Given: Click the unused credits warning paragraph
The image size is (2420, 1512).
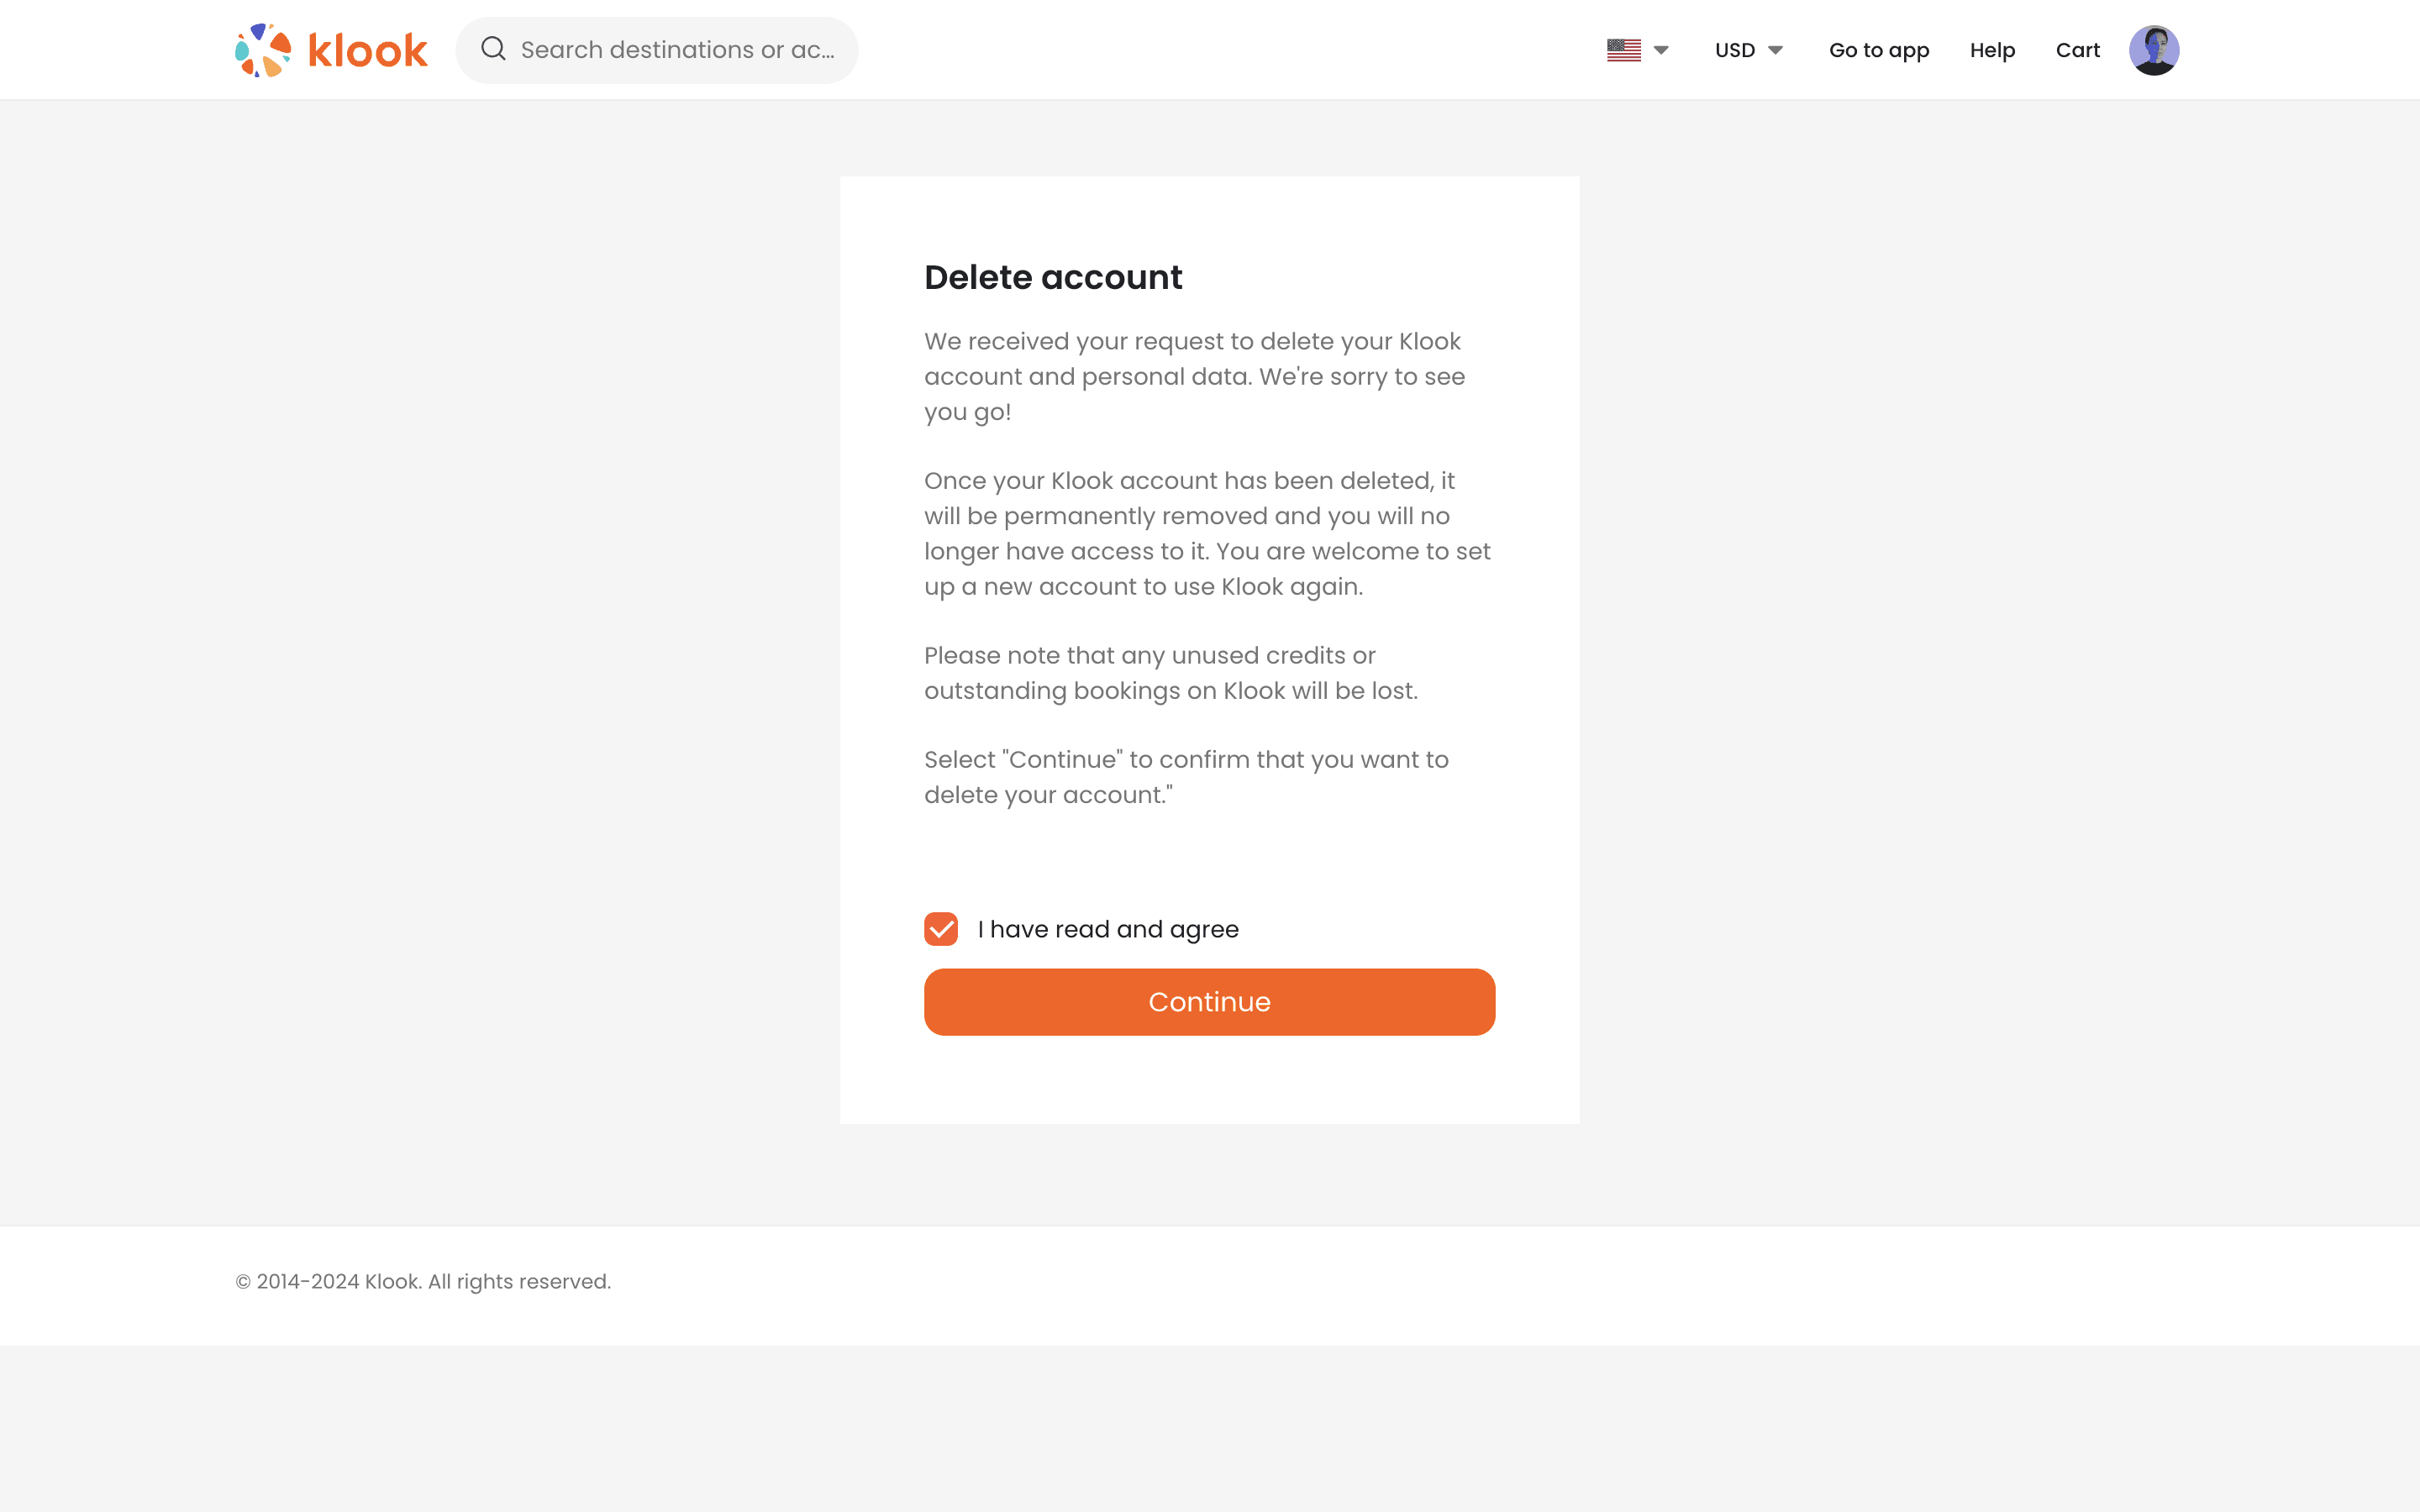Looking at the screenshot, I should 1170,673.
